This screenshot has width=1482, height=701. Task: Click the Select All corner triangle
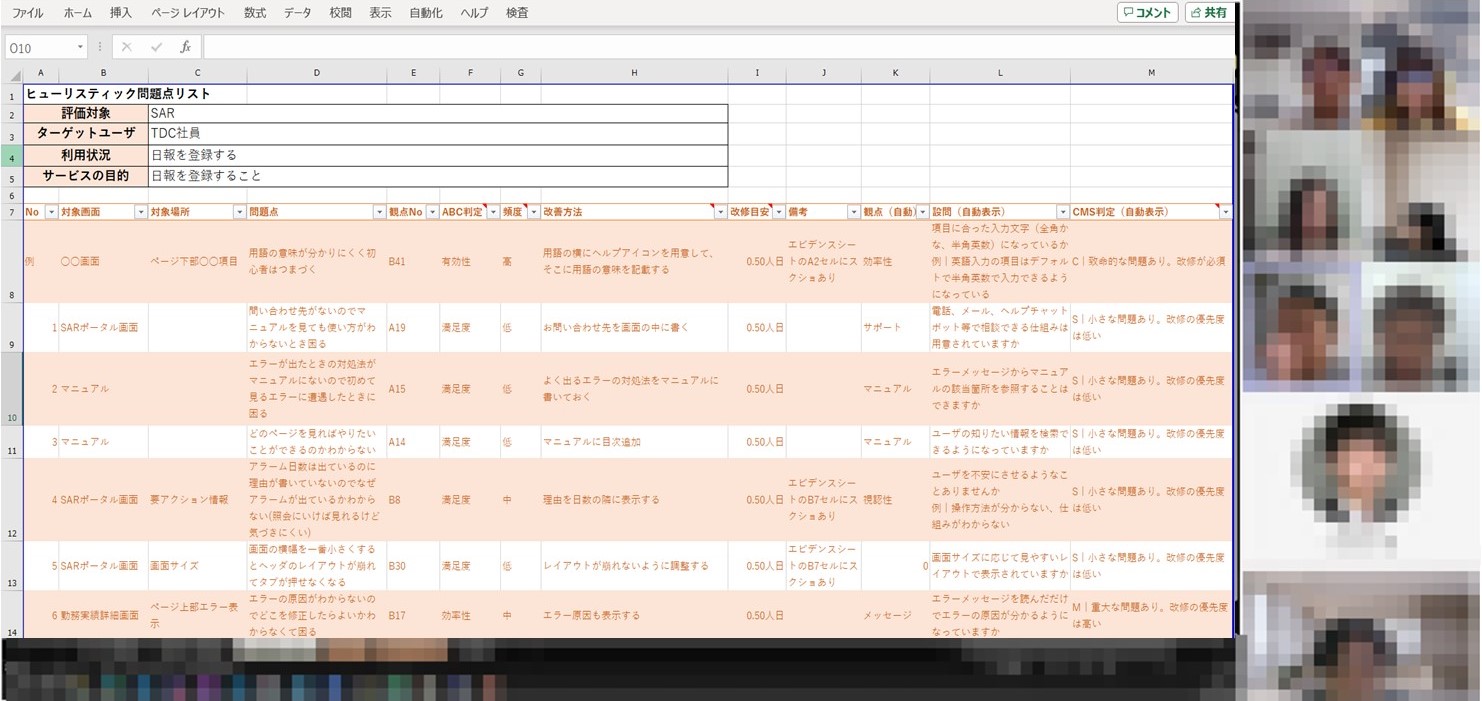[x=14, y=75]
